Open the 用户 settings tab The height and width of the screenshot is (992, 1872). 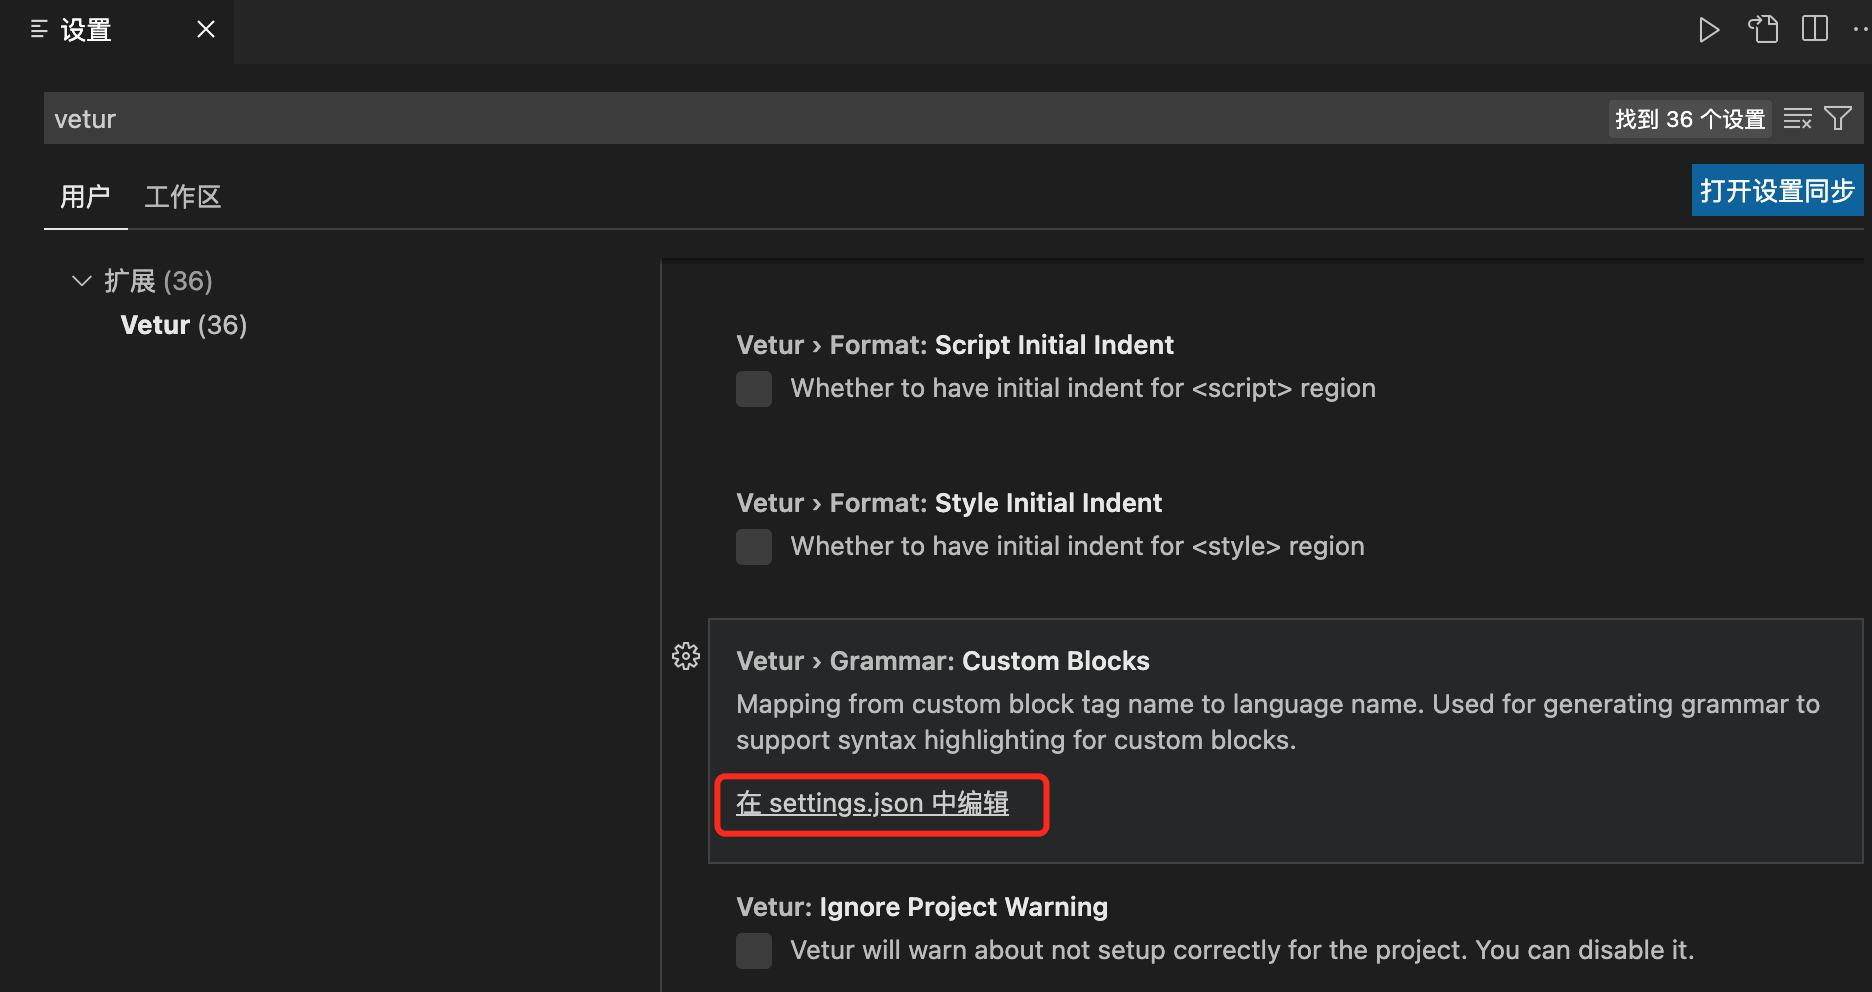[85, 197]
